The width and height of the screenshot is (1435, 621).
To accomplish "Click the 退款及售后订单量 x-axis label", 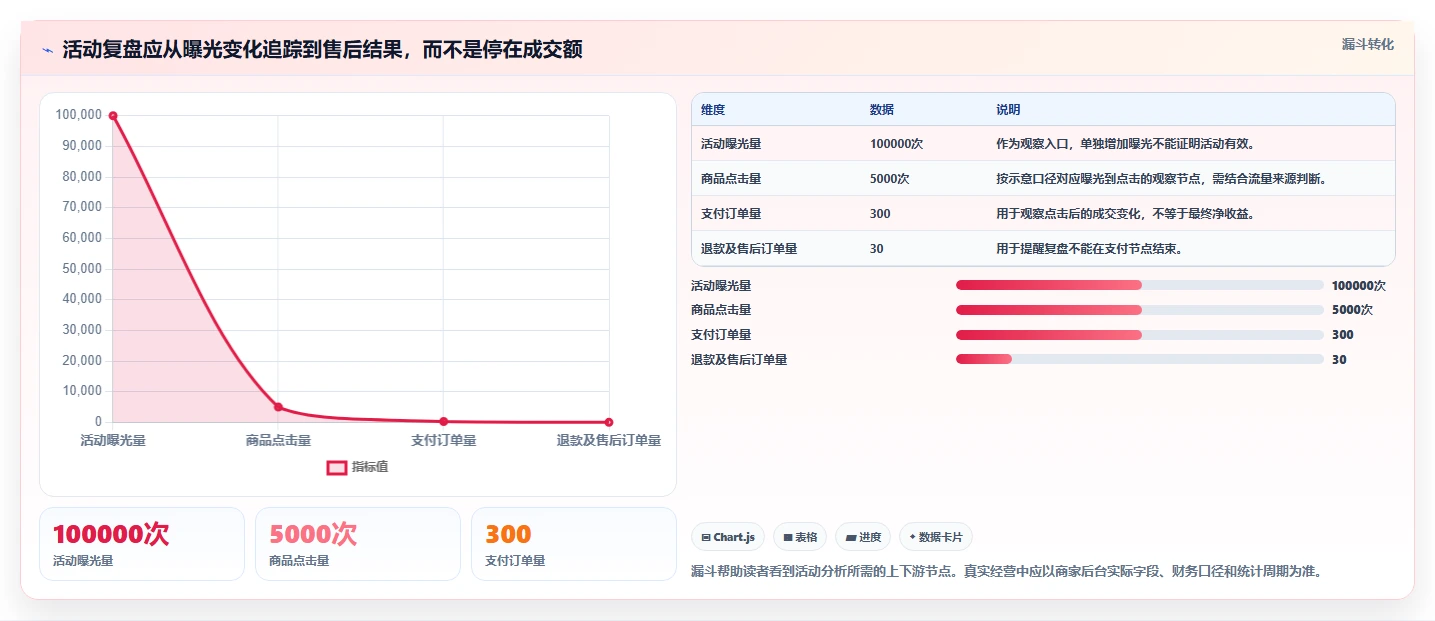I will click(609, 441).
